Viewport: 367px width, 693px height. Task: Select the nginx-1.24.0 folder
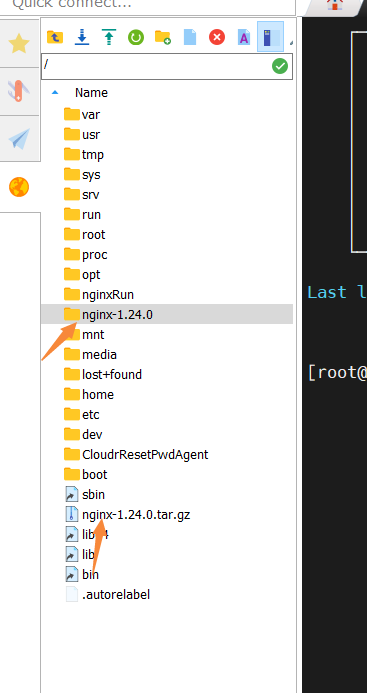[x=167, y=314]
